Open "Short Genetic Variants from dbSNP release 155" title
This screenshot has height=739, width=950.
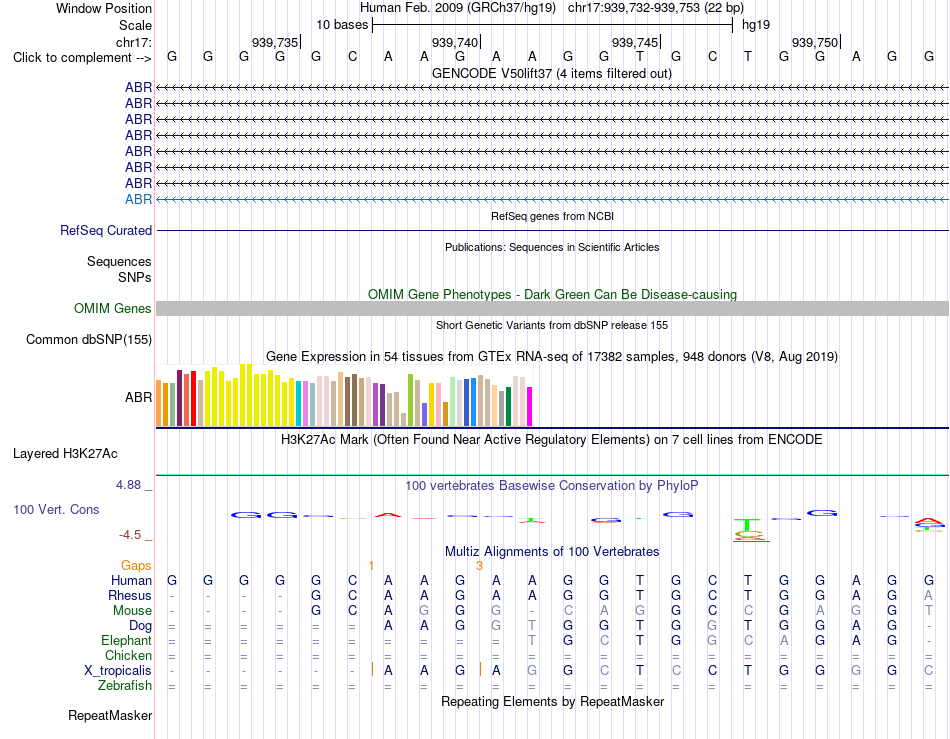[x=552, y=325]
